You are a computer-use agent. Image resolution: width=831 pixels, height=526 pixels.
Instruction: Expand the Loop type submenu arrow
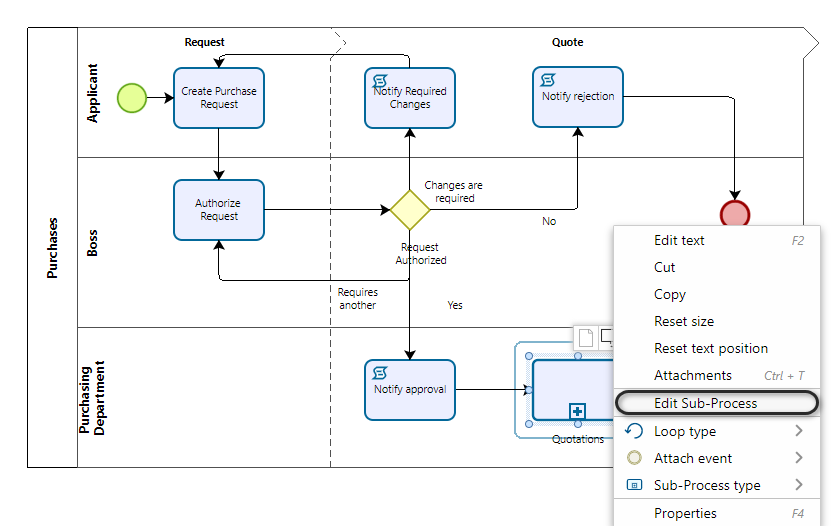[799, 431]
